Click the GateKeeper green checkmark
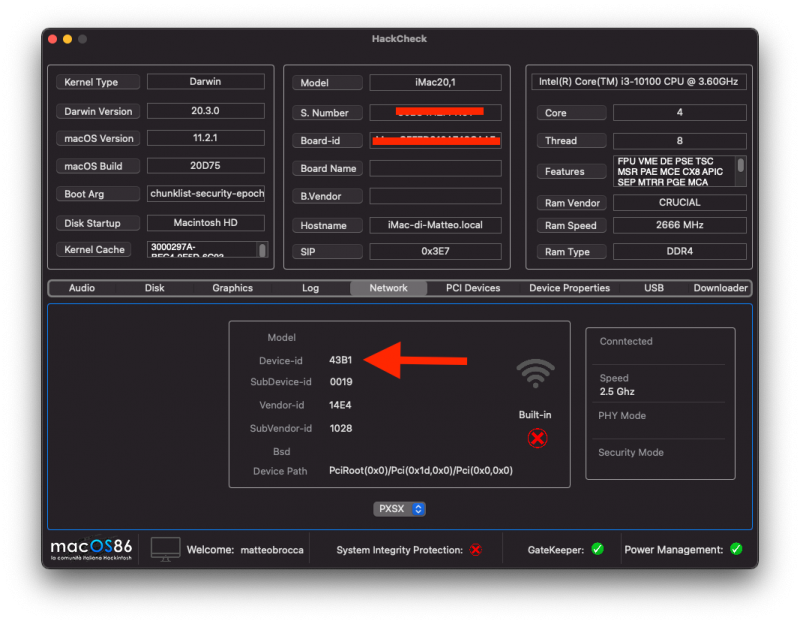Image resolution: width=800 pixels, height=624 pixels. [x=597, y=549]
